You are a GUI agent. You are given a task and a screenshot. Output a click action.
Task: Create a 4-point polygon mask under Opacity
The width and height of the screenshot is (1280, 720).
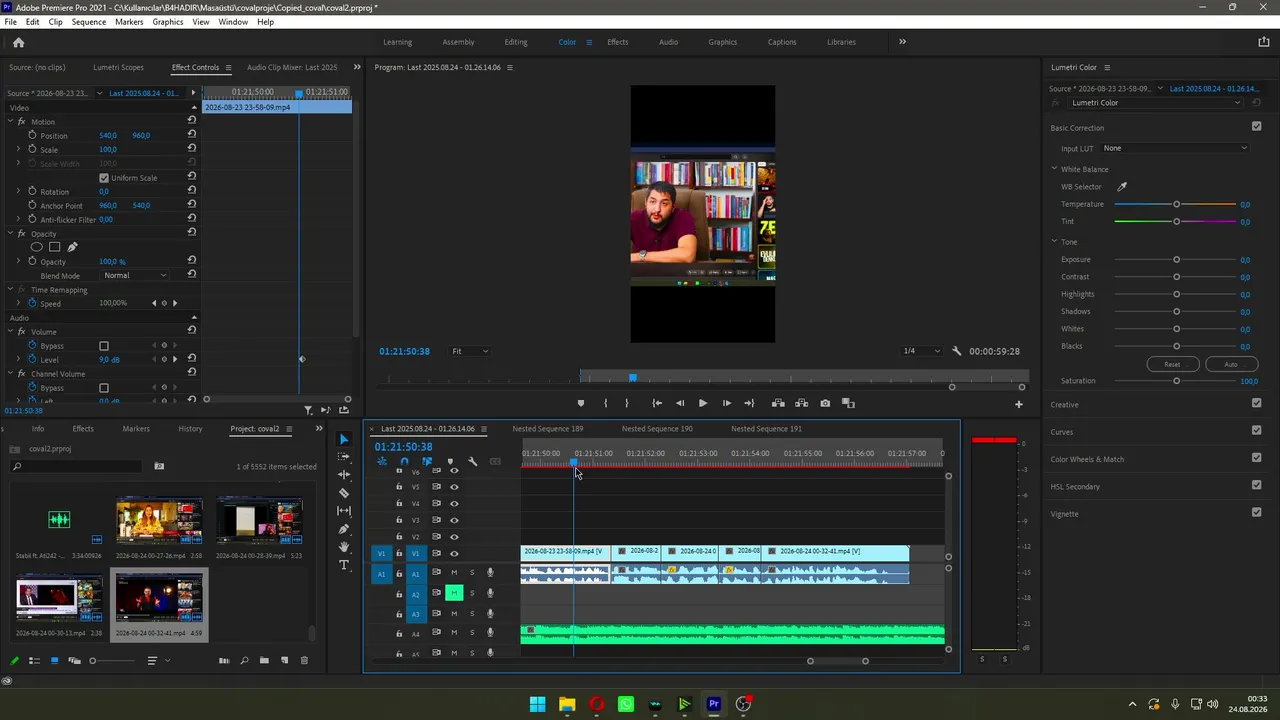54,247
